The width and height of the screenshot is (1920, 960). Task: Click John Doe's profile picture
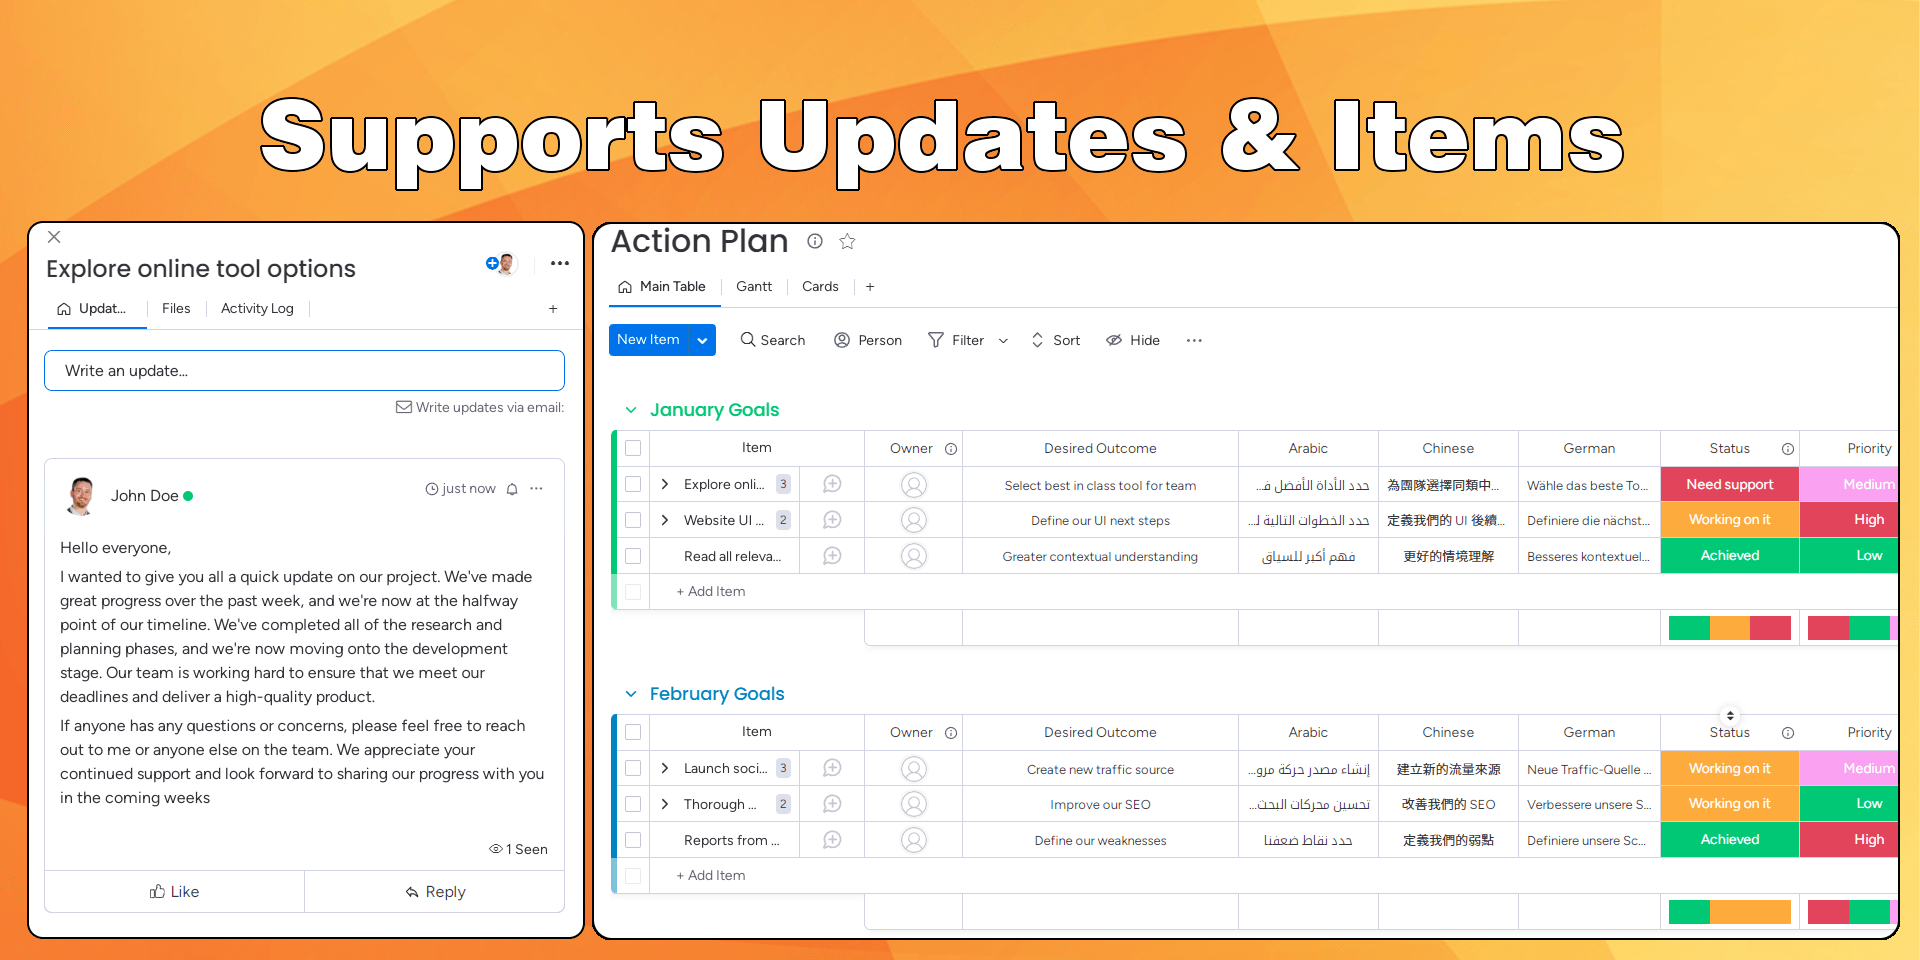[81, 496]
